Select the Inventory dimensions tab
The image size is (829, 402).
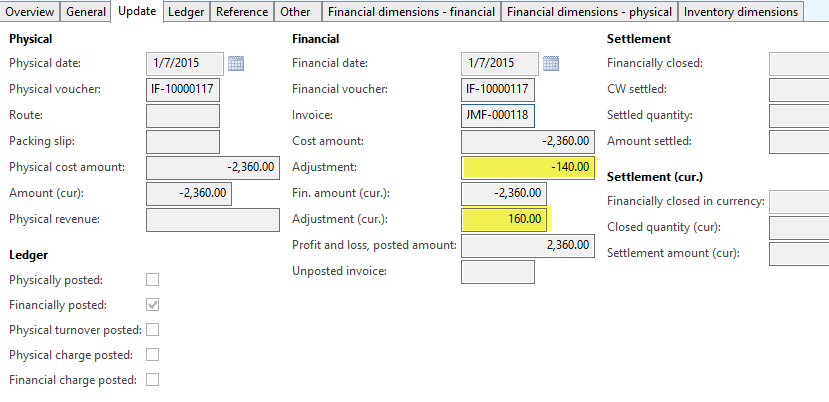[x=741, y=12]
